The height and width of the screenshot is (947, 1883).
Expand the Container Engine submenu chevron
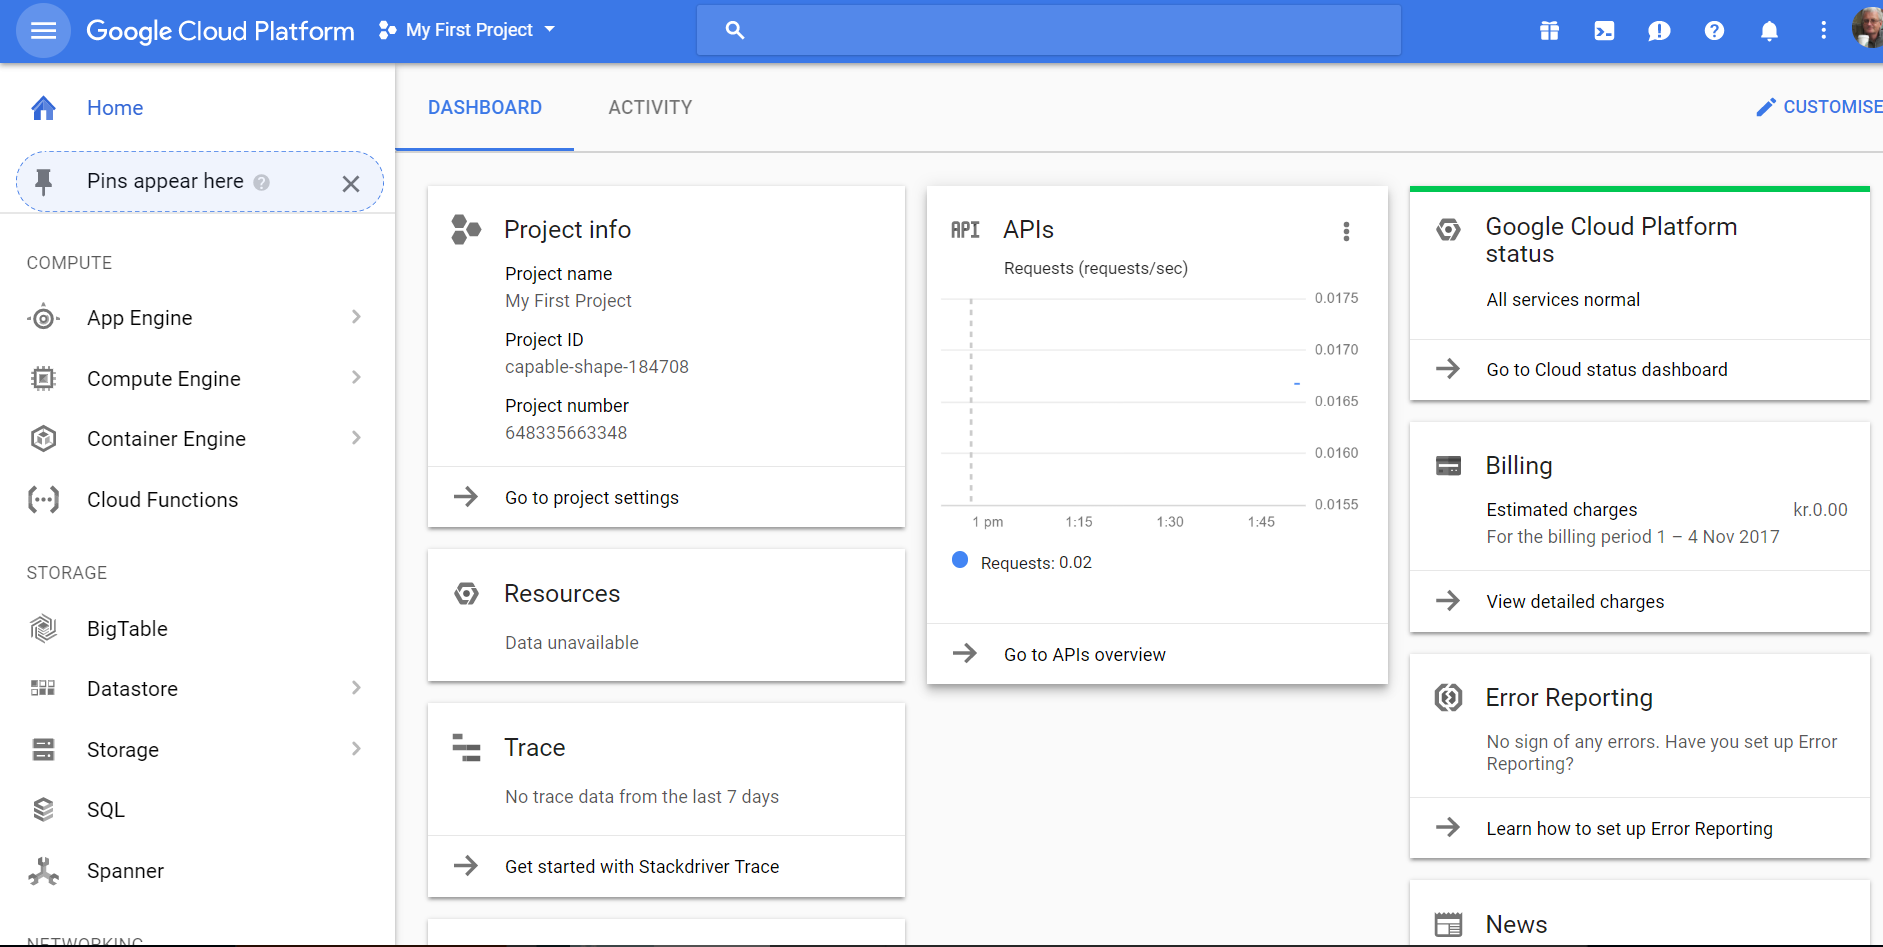pos(356,438)
